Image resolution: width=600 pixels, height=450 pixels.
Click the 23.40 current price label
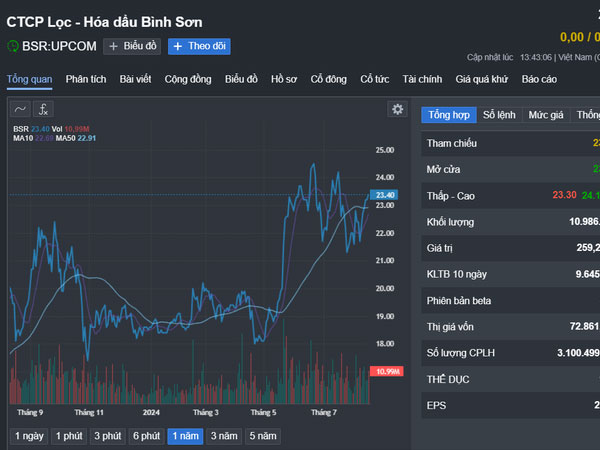pyautogui.click(x=384, y=195)
